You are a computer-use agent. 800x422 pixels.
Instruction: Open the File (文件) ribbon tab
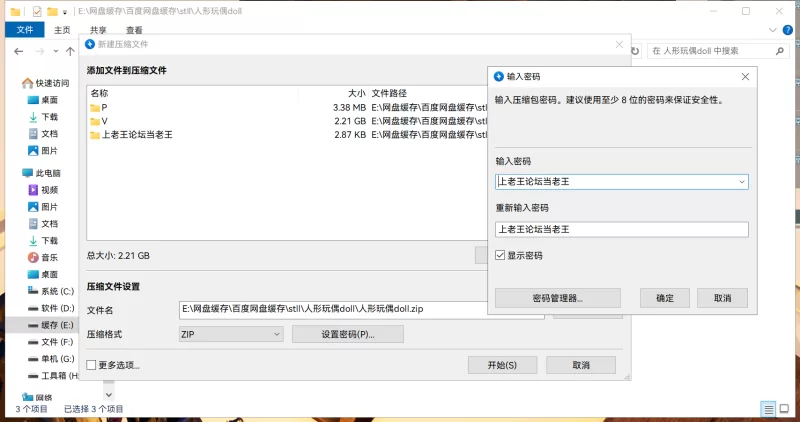point(24,30)
